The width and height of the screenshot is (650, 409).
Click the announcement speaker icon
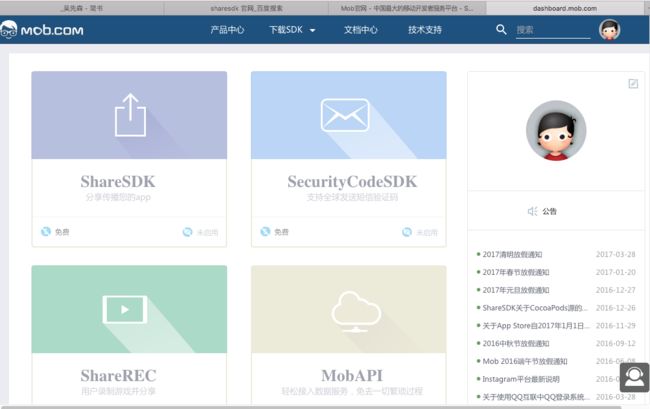pyautogui.click(x=532, y=211)
